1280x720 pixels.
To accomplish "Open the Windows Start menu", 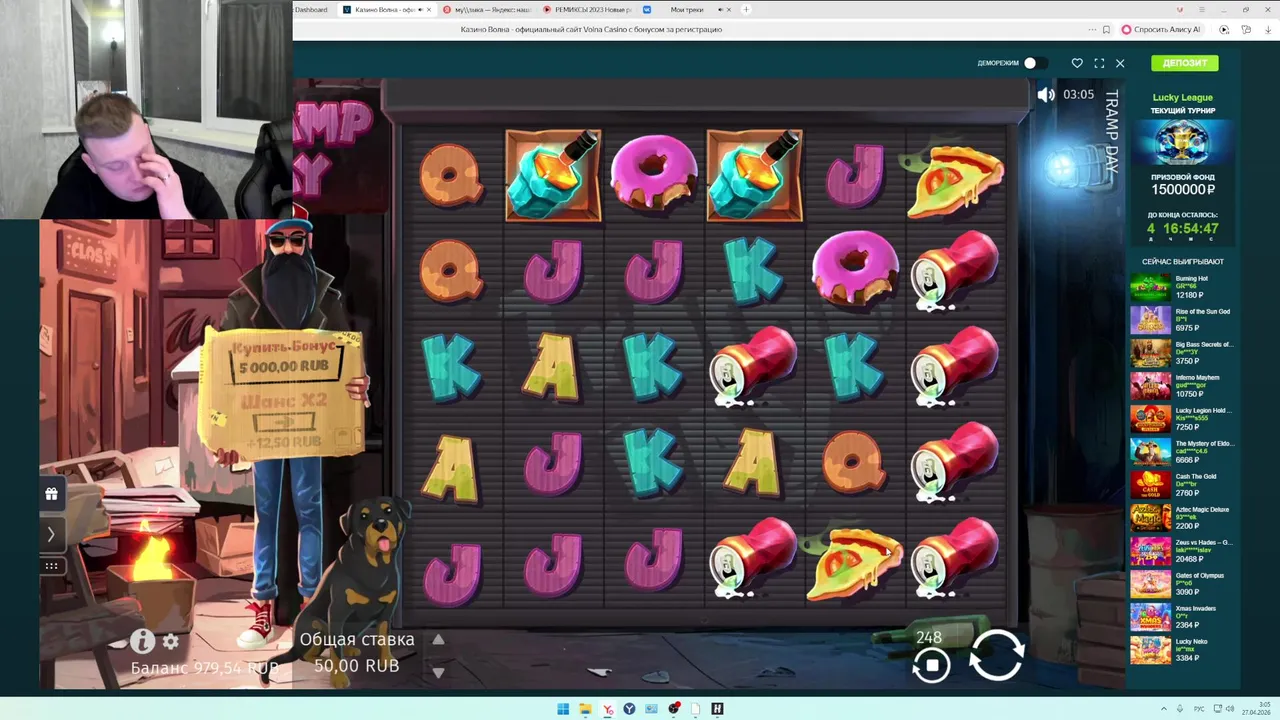I will [563, 709].
